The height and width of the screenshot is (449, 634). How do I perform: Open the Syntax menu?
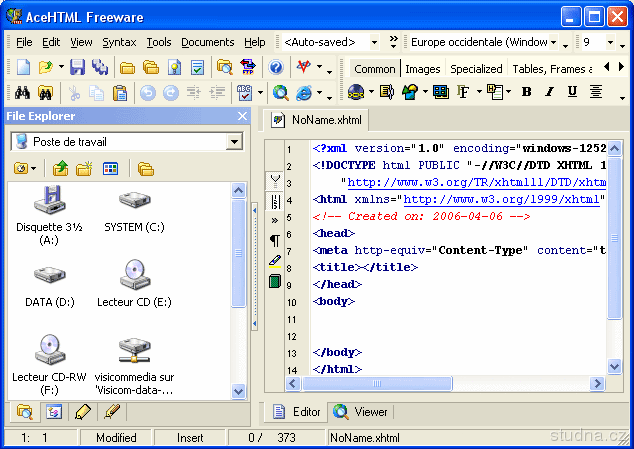[119, 42]
